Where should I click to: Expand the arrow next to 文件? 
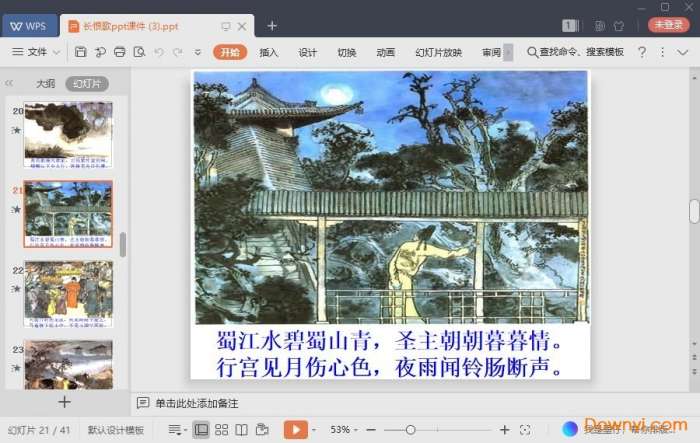[x=57, y=53]
